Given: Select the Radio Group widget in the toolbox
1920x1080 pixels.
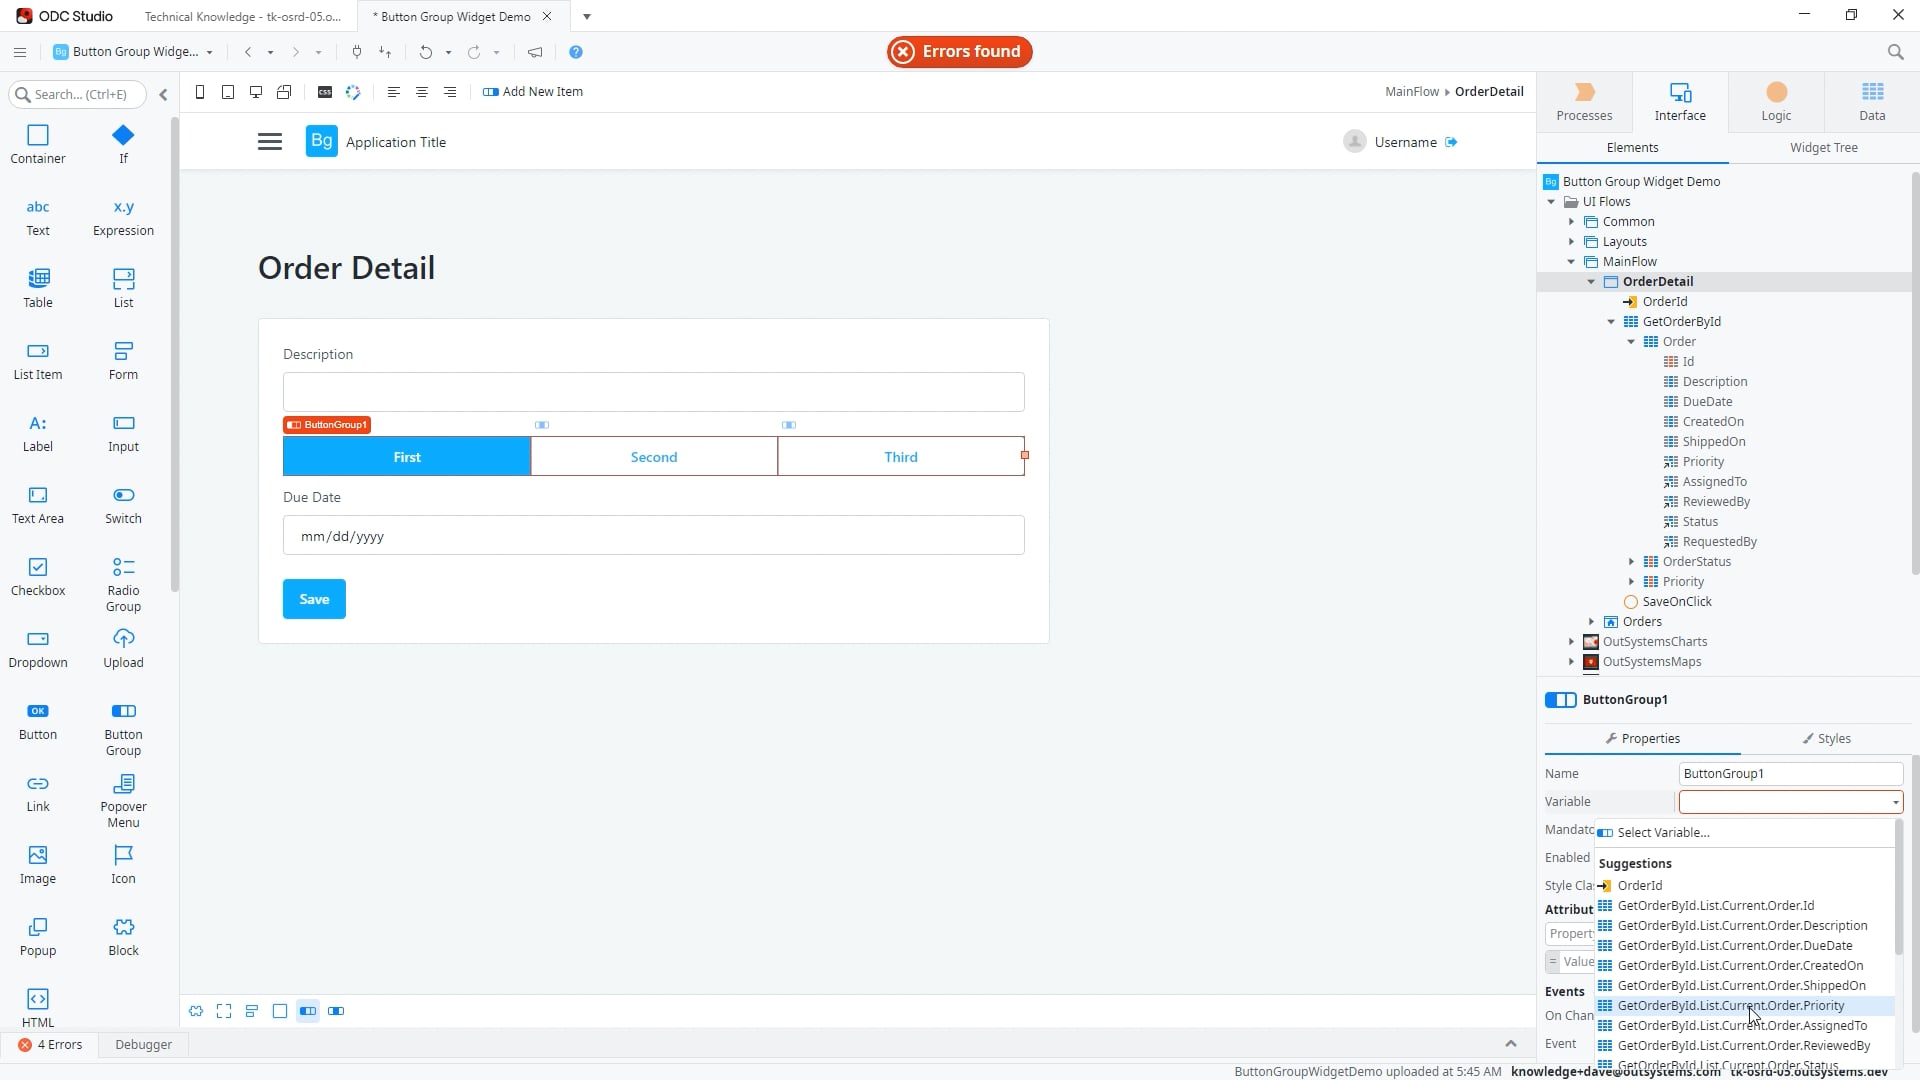Looking at the screenshot, I should (x=122, y=578).
